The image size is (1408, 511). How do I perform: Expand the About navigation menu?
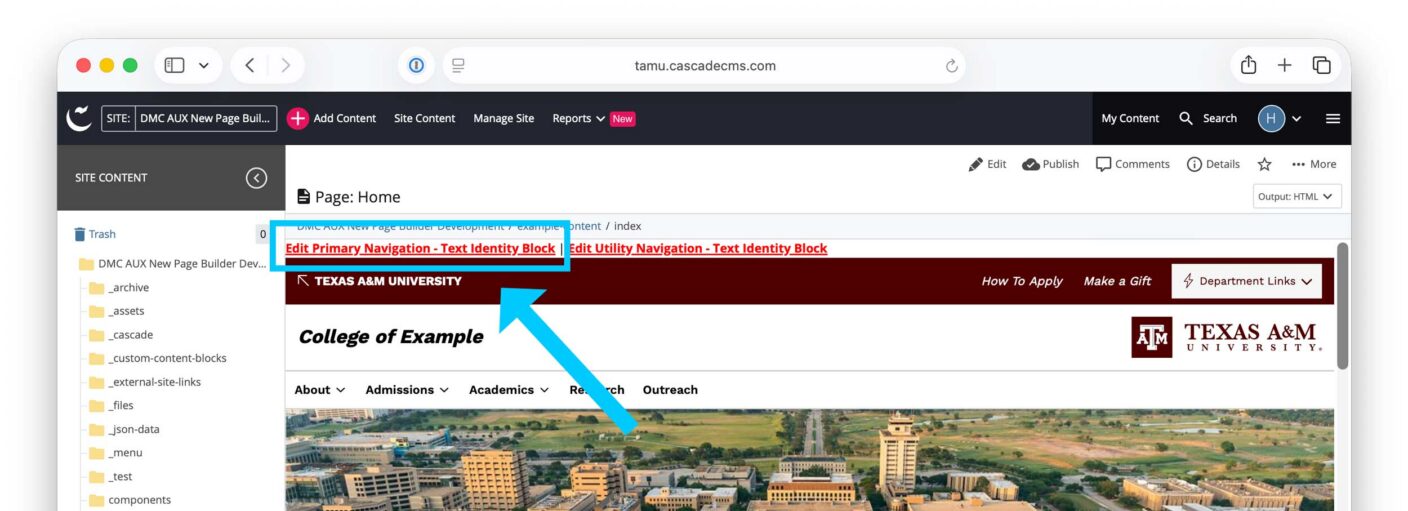coord(320,390)
